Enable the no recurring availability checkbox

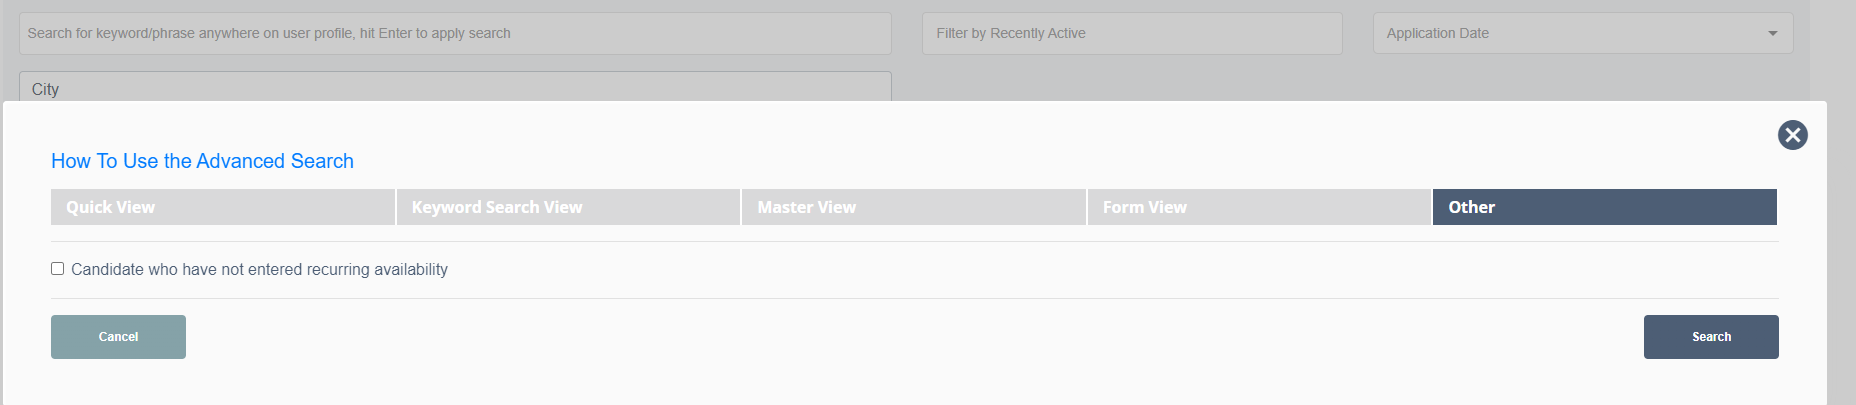tap(58, 269)
